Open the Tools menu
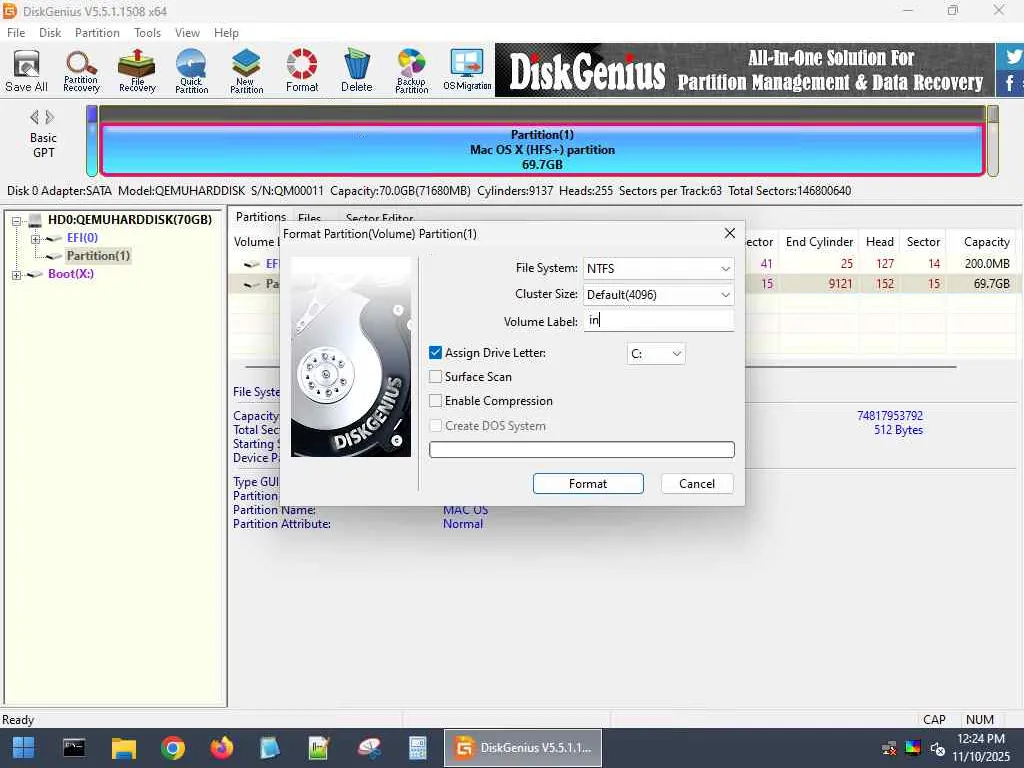 pos(148,33)
